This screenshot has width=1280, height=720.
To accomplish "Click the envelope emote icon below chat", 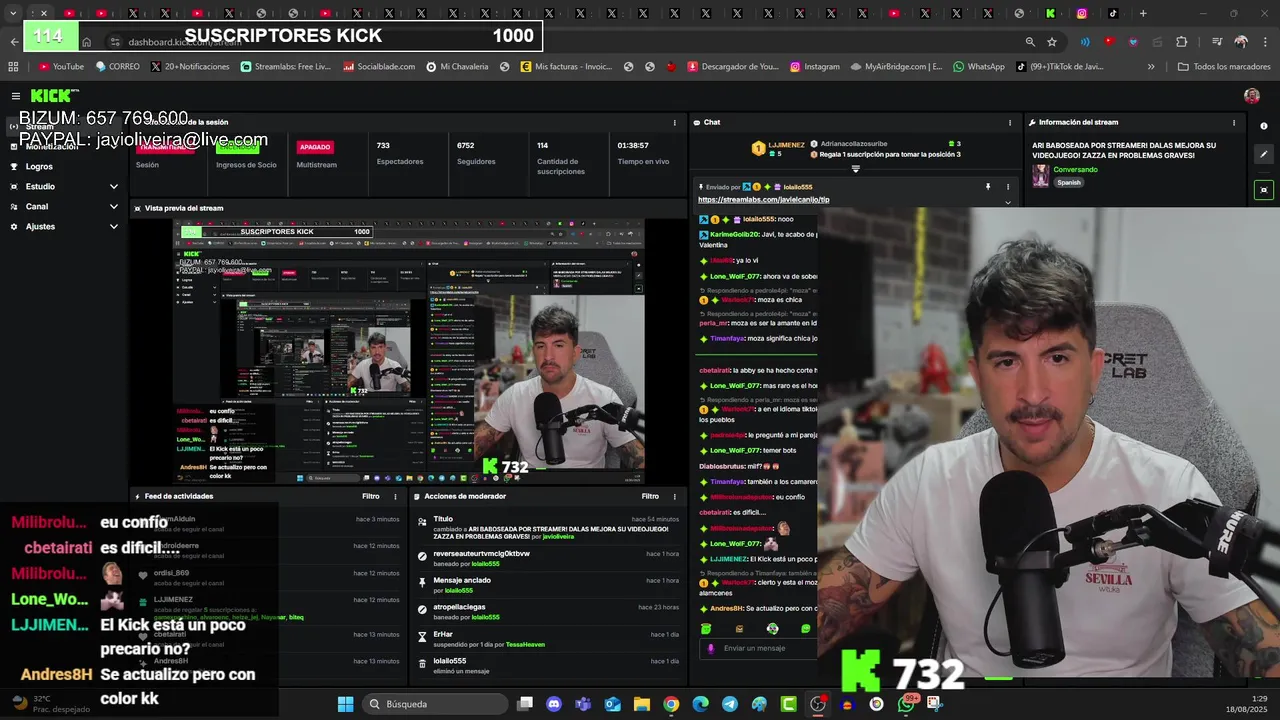I will click(x=739, y=629).
